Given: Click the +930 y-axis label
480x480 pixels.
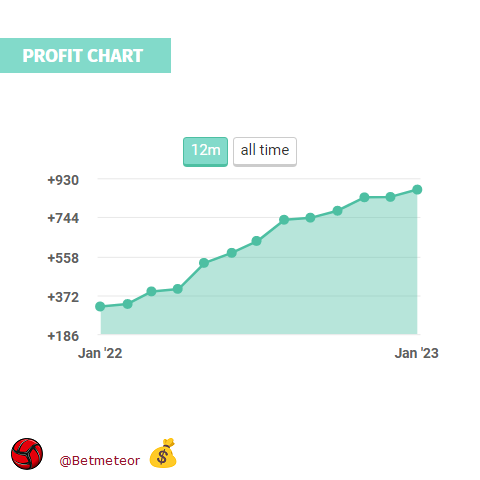Looking at the screenshot, I should (x=63, y=180).
